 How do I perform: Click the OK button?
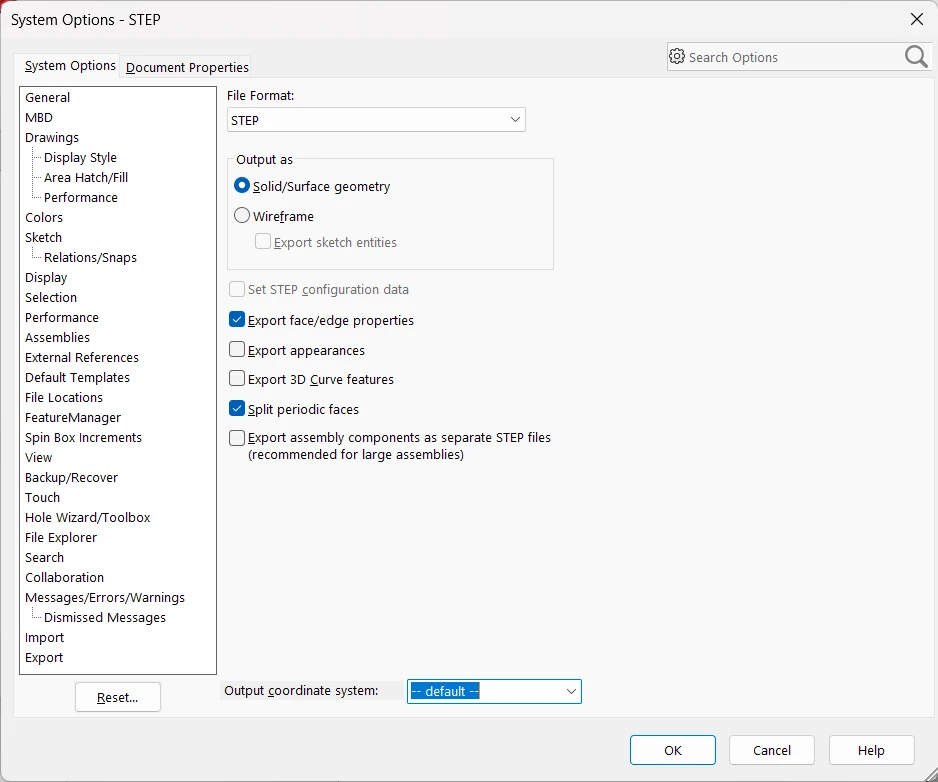point(672,750)
